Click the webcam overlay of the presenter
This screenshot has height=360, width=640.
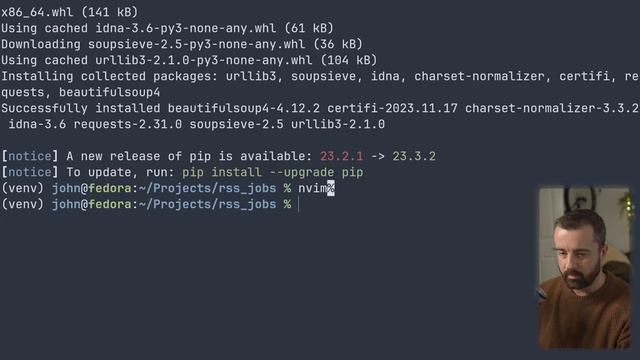(584, 268)
